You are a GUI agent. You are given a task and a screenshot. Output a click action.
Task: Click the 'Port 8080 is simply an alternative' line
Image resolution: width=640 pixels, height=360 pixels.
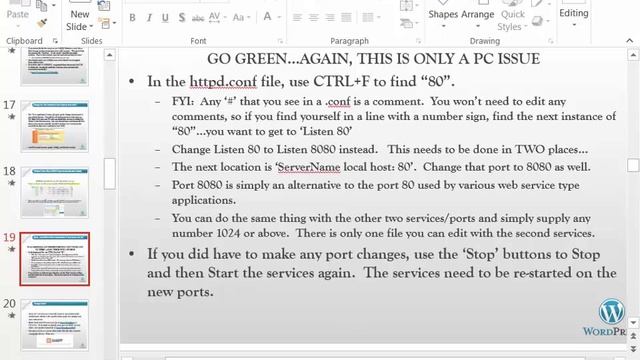[x=376, y=192]
